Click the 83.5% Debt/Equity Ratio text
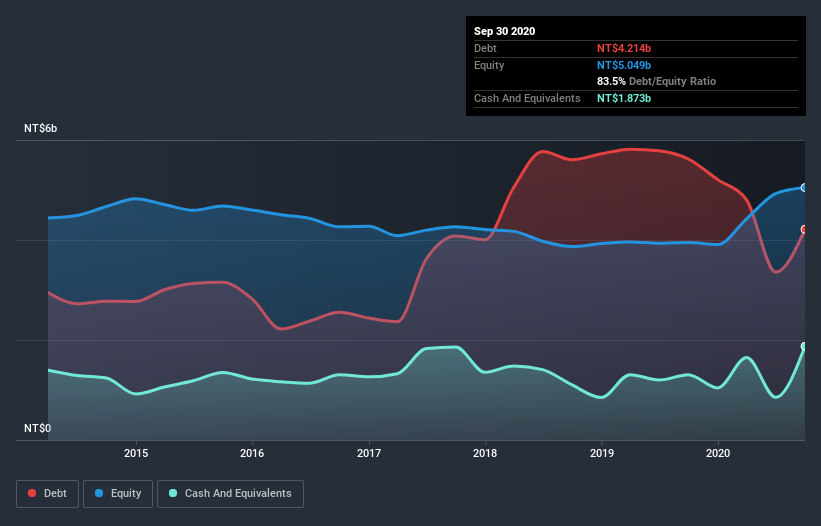 pos(657,81)
